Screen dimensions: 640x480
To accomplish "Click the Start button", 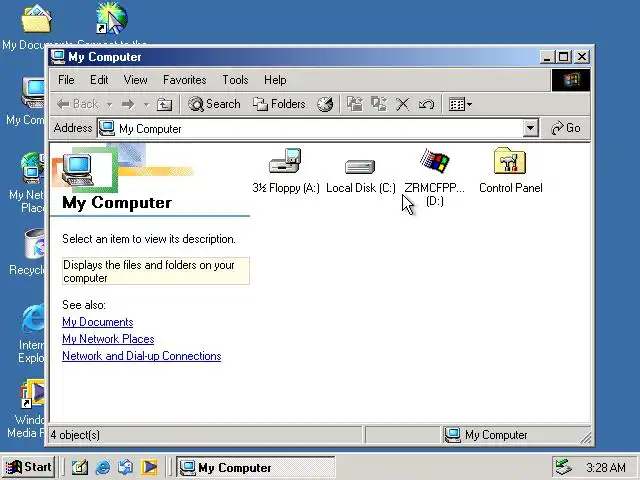I will 28,467.
